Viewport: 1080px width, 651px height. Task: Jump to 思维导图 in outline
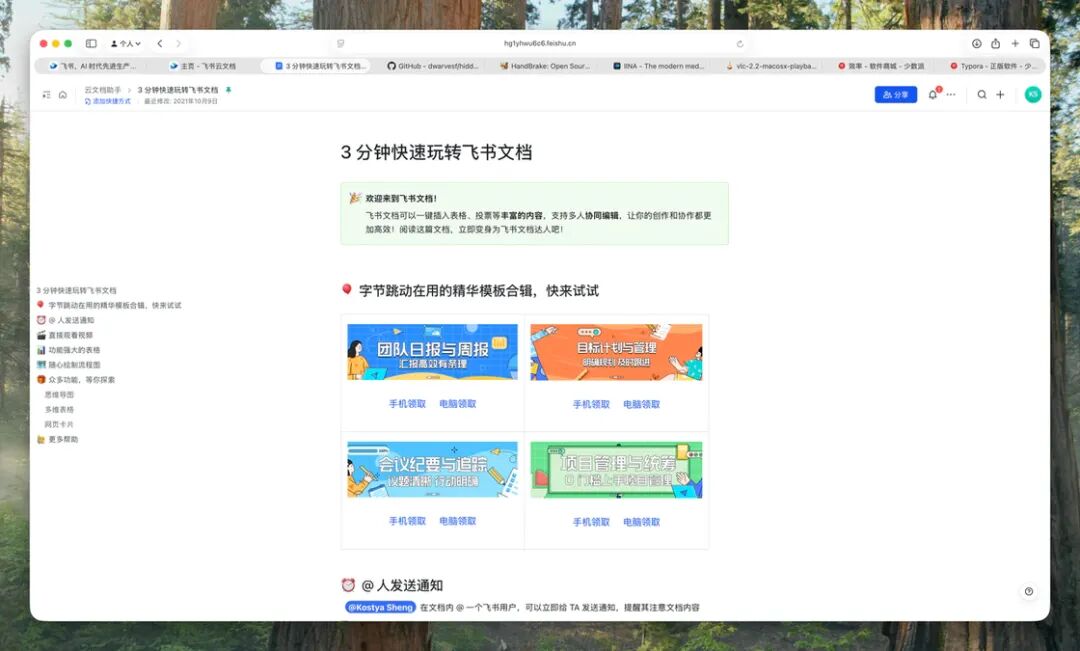pos(59,395)
